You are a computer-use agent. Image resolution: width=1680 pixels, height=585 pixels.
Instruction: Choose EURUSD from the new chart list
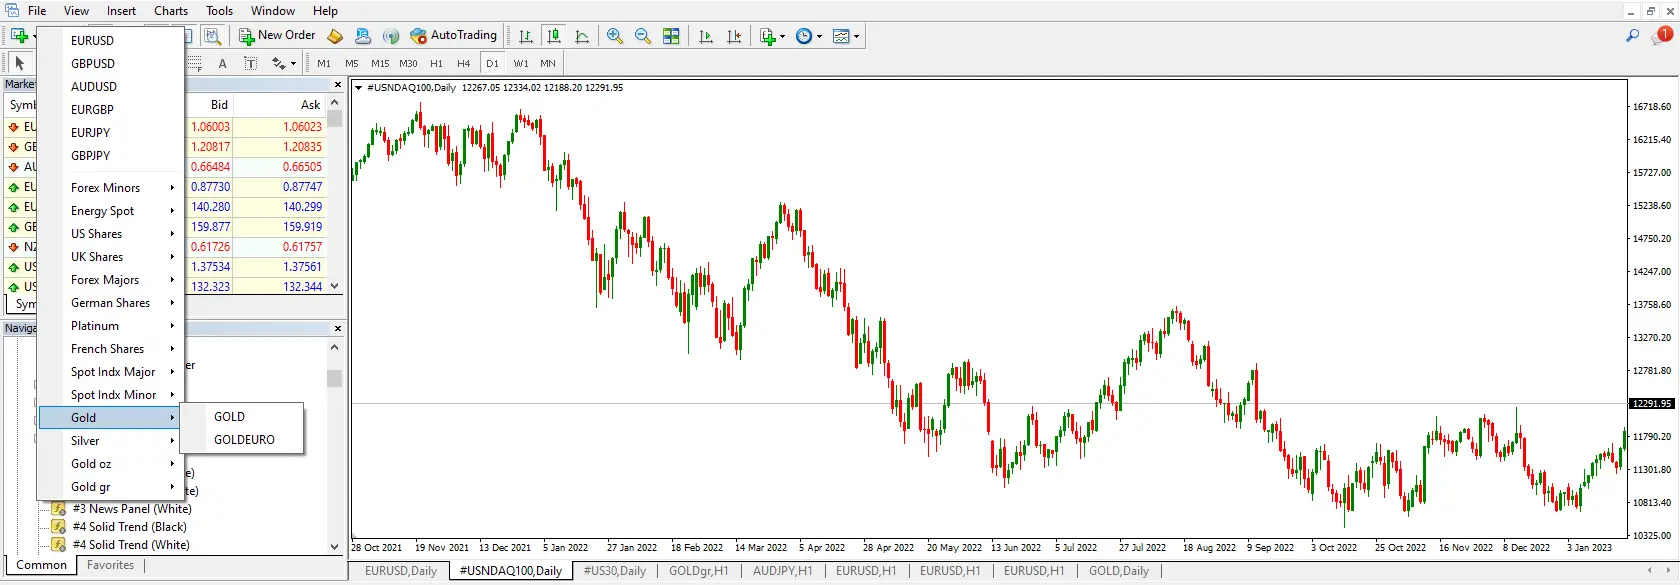111,41
